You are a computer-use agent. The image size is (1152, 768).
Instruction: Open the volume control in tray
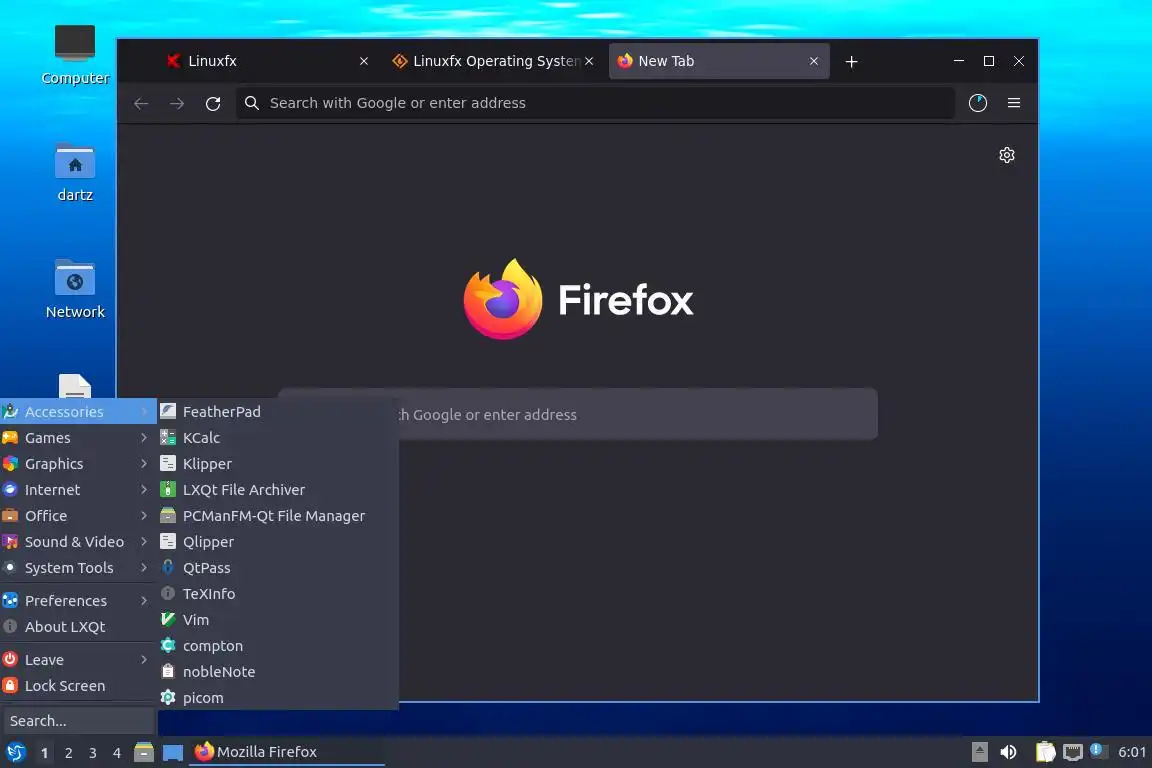(x=1008, y=753)
